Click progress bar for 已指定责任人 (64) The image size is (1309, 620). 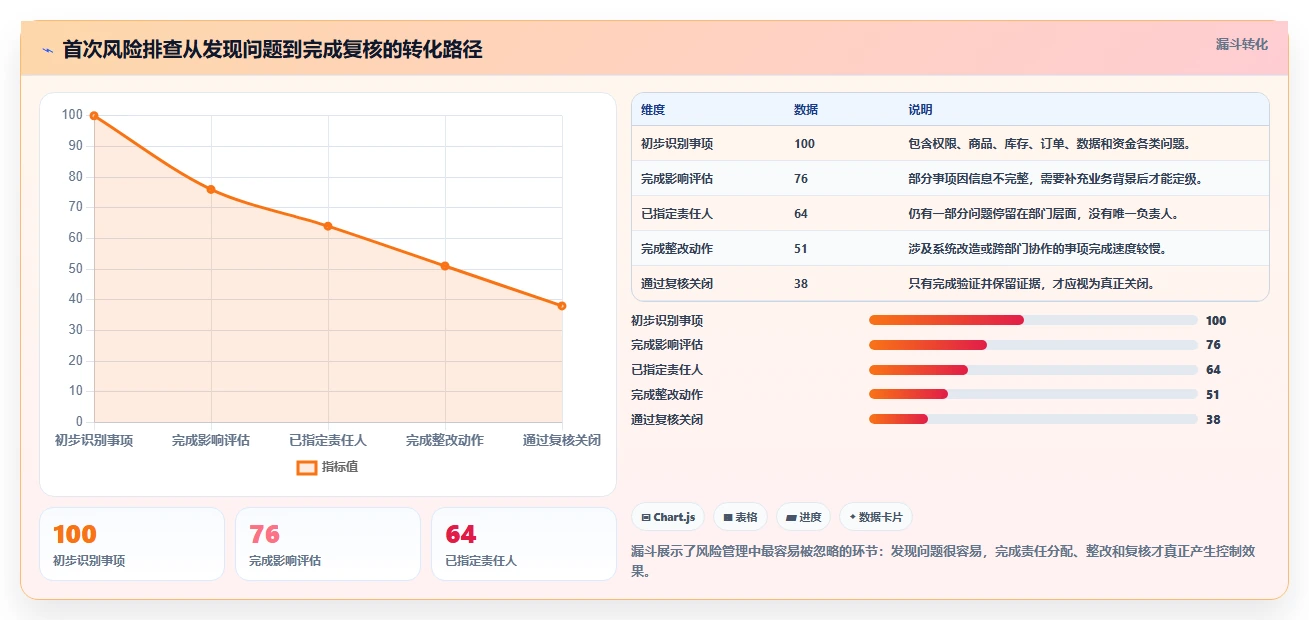1033,370
